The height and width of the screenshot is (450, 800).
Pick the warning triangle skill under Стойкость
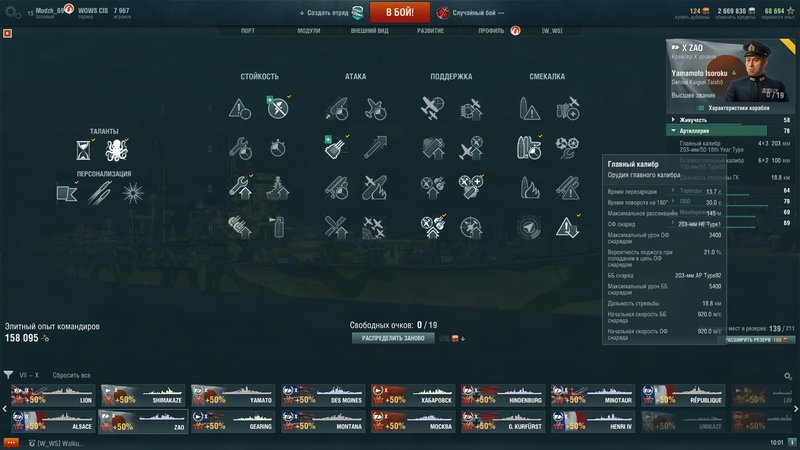click(x=240, y=109)
